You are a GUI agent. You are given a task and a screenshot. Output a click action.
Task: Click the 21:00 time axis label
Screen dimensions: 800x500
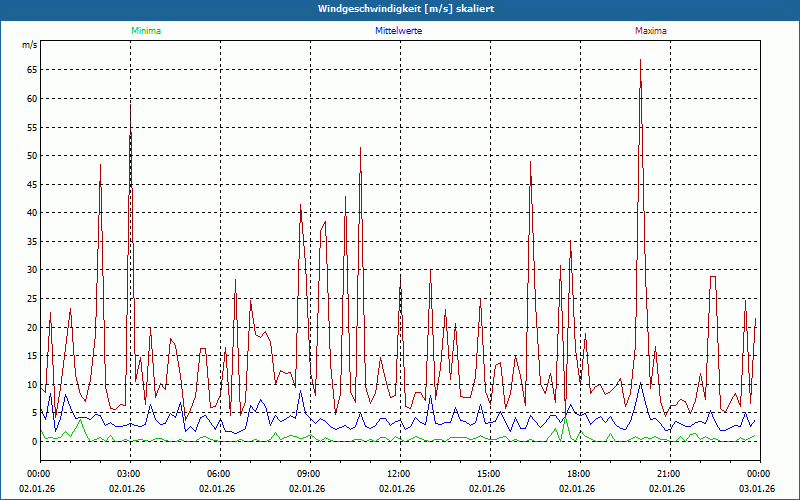point(667,474)
